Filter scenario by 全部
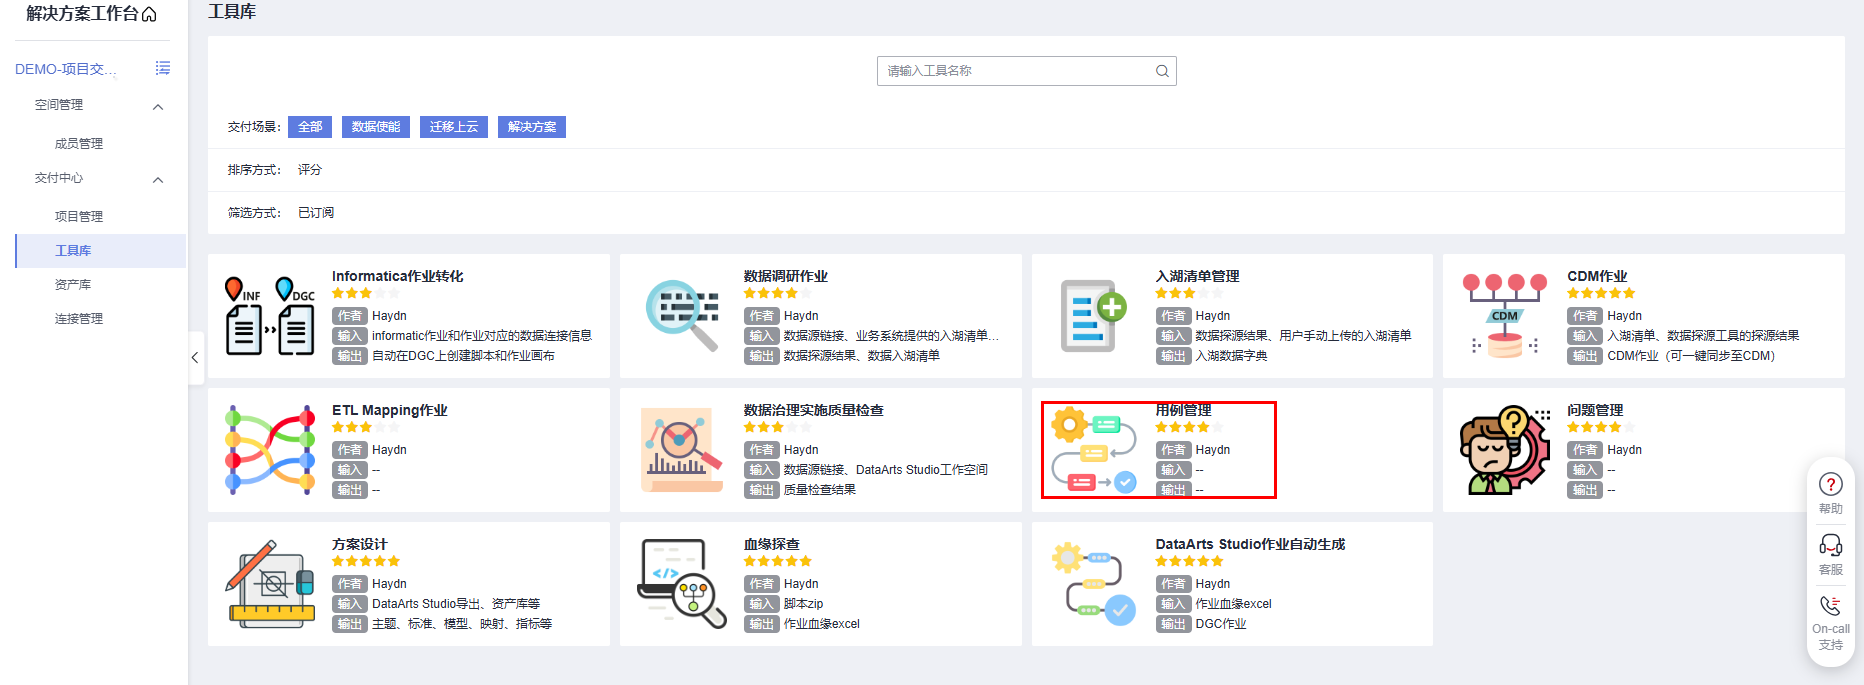The image size is (1864, 685). (310, 127)
